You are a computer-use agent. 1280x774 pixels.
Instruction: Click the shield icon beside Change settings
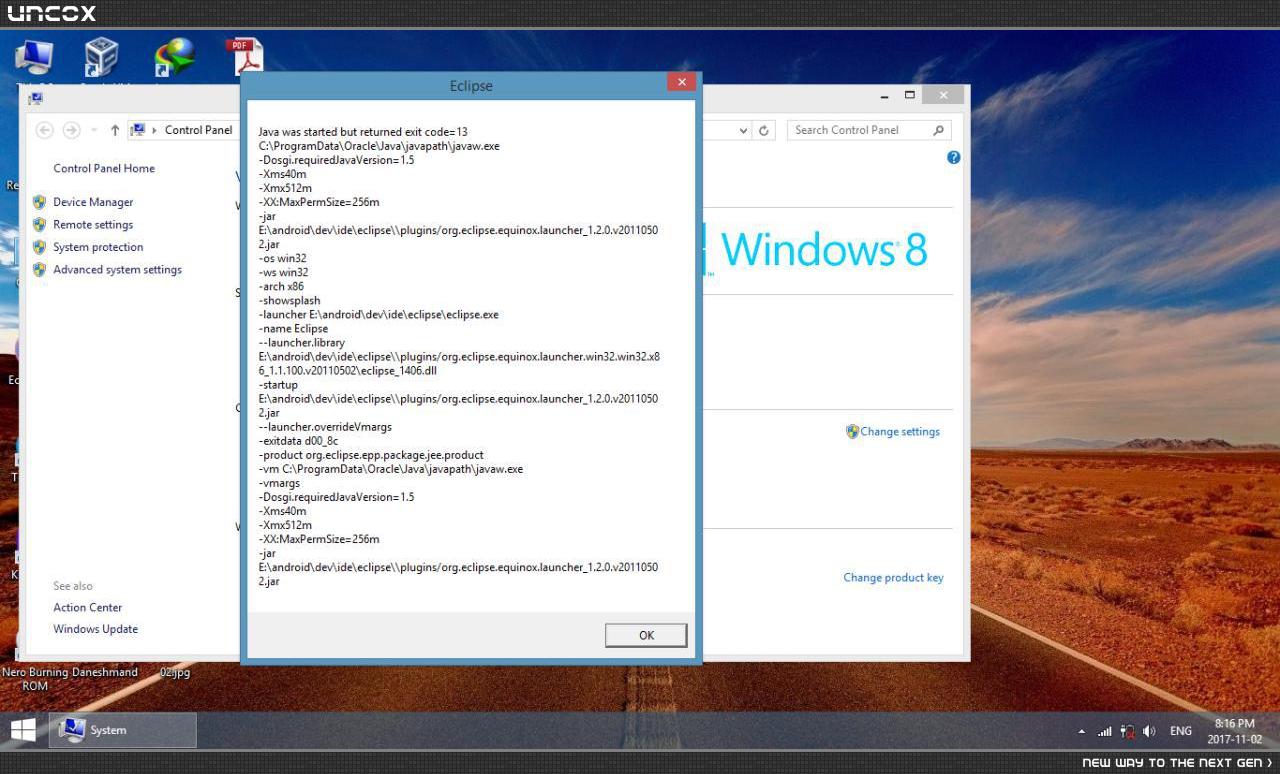coord(852,432)
